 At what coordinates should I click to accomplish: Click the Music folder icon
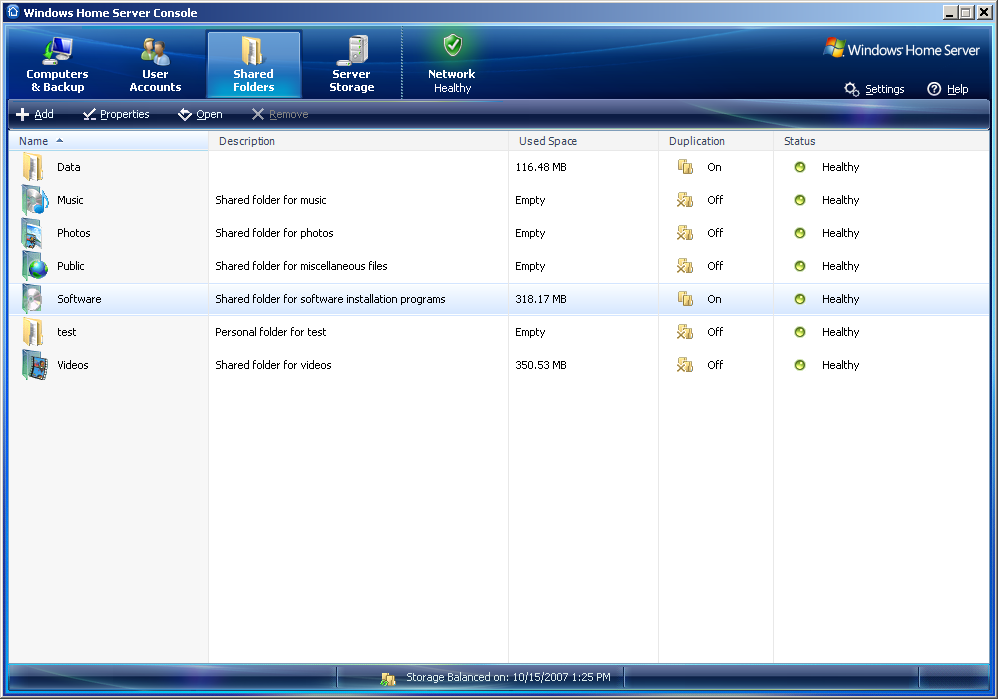34,201
